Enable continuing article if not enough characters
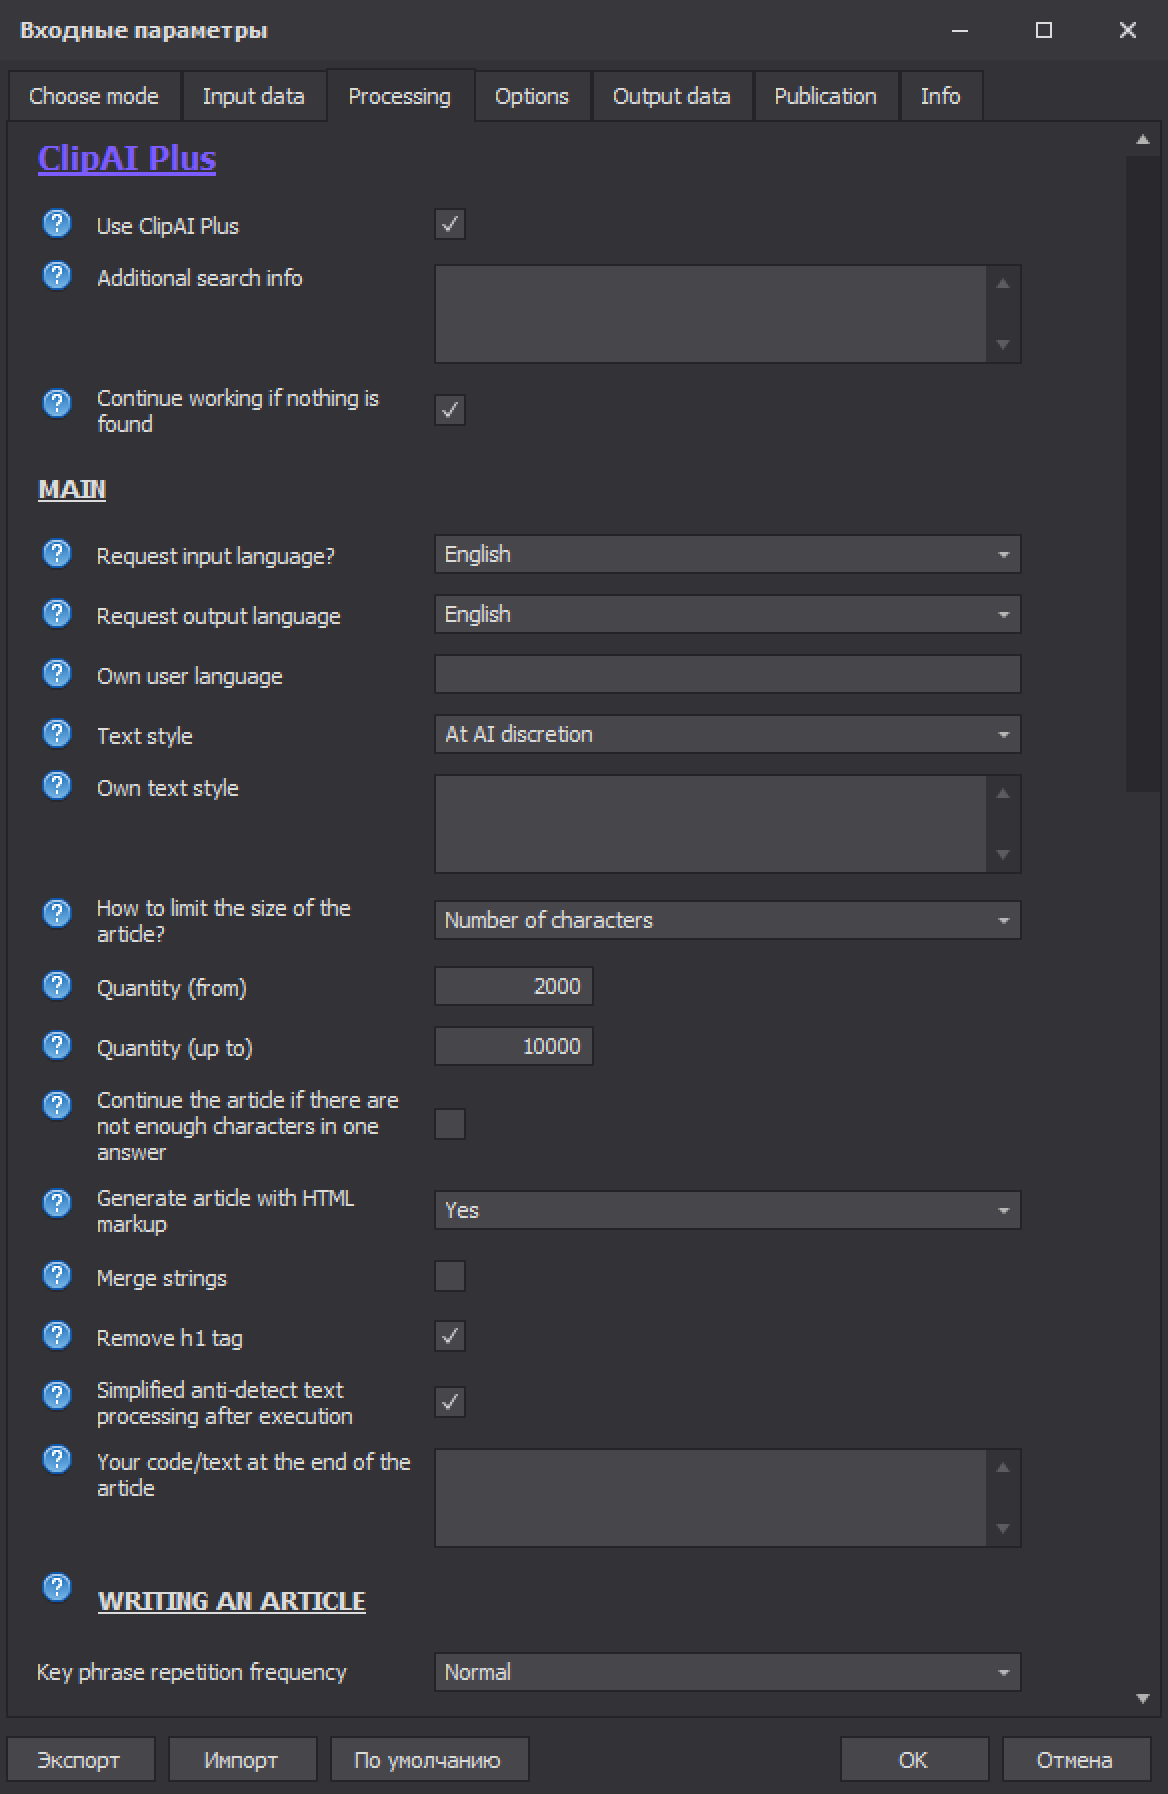The height and width of the screenshot is (1794, 1168). 450,1124
